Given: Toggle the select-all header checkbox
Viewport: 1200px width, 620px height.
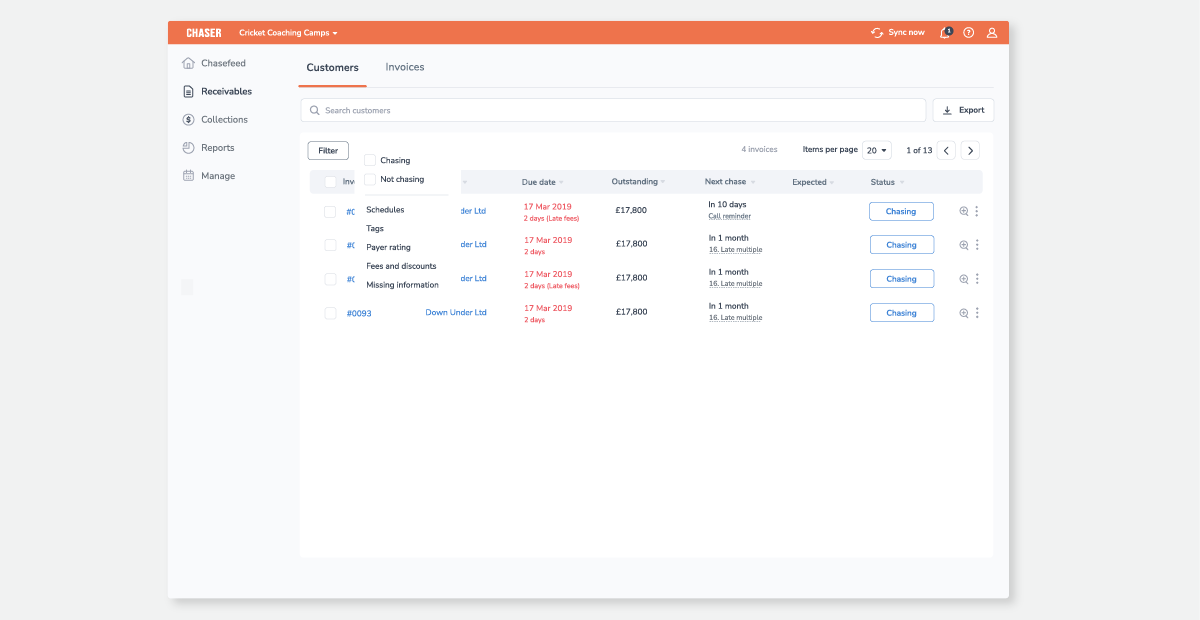Looking at the screenshot, I should coord(330,182).
